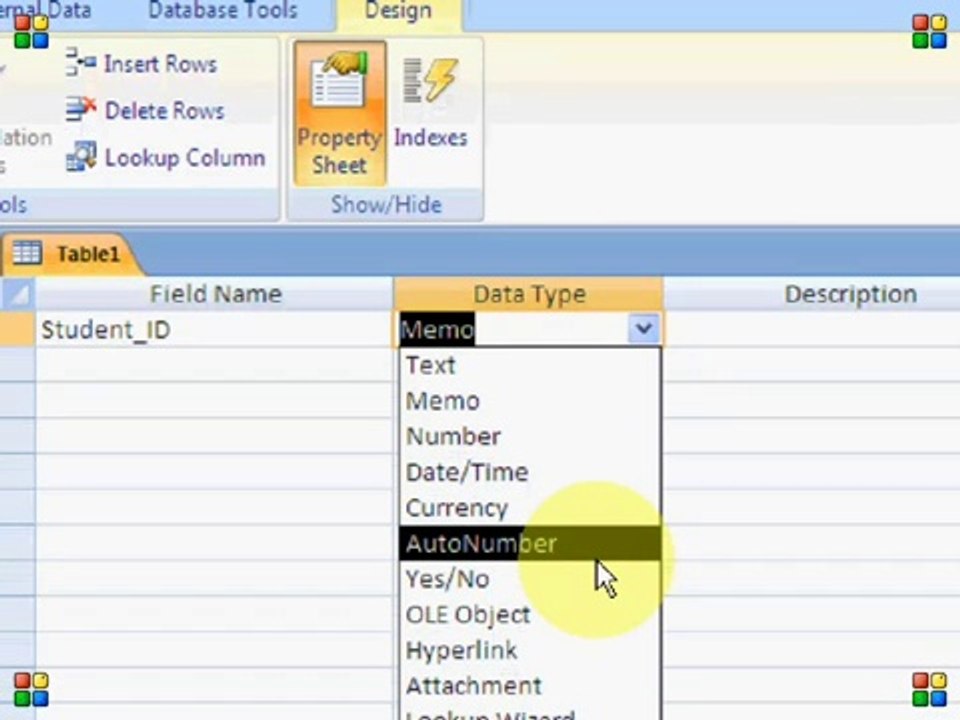Click the Student_ID field name cell

pyautogui.click(x=214, y=329)
